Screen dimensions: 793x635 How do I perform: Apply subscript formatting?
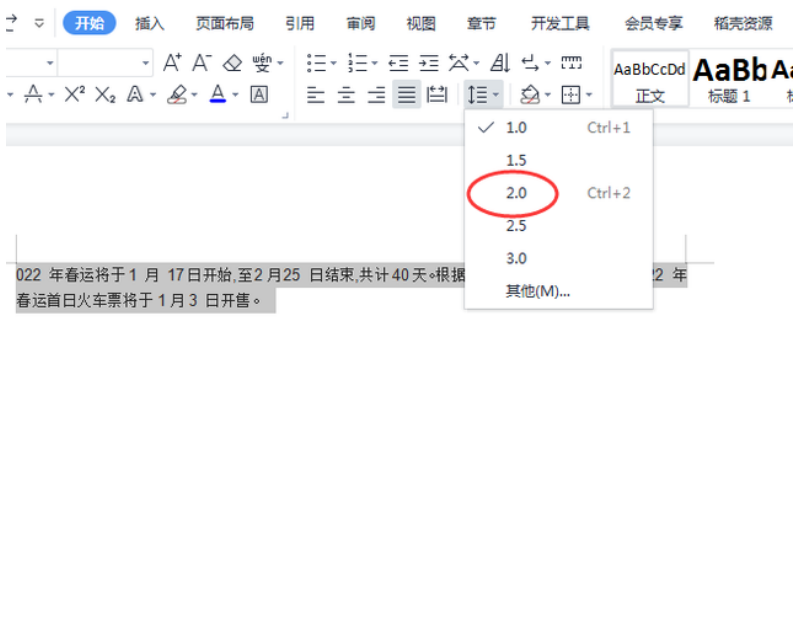coord(105,94)
